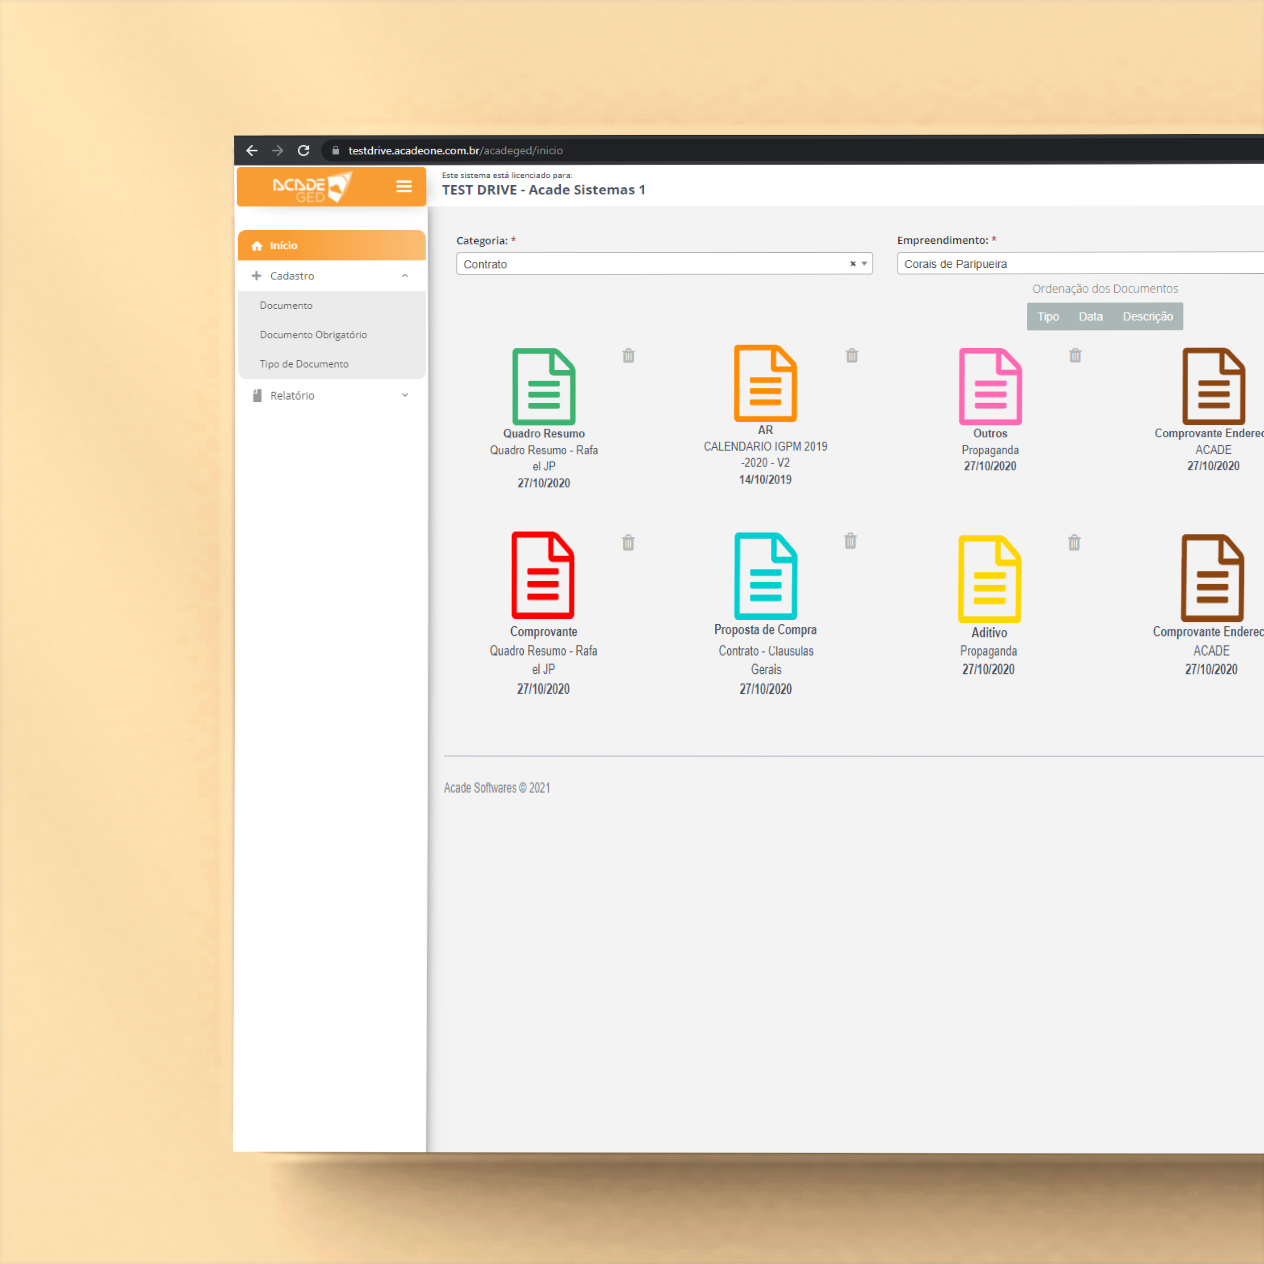
Task: Collapse the Cadastro sidebar section
Action: coord(404,276)
